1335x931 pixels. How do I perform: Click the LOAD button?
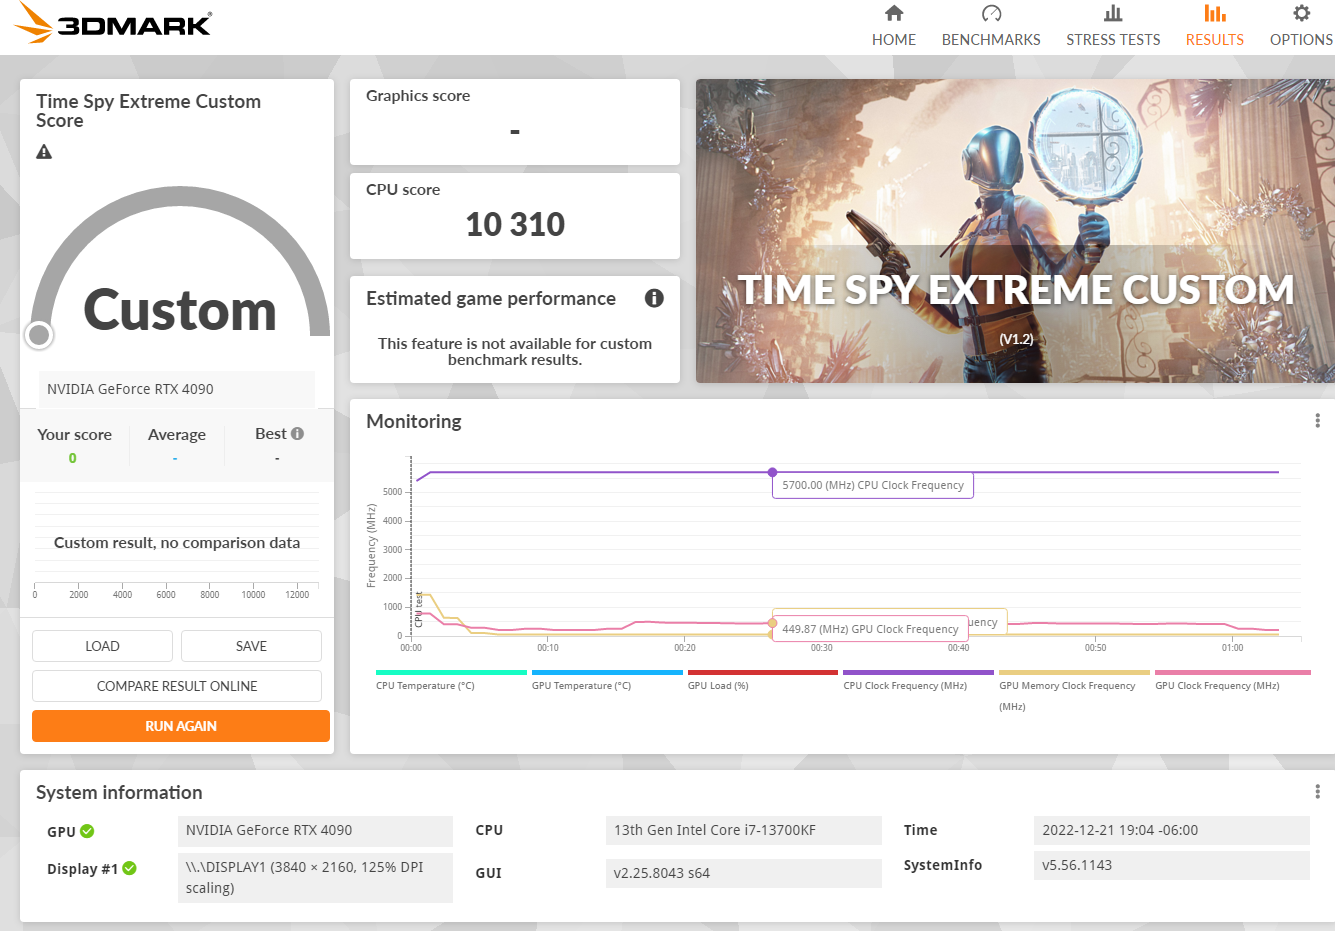tap(102, 646)
